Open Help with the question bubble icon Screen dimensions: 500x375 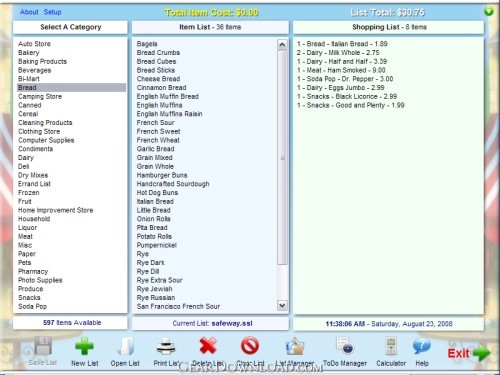coord(422,346)
